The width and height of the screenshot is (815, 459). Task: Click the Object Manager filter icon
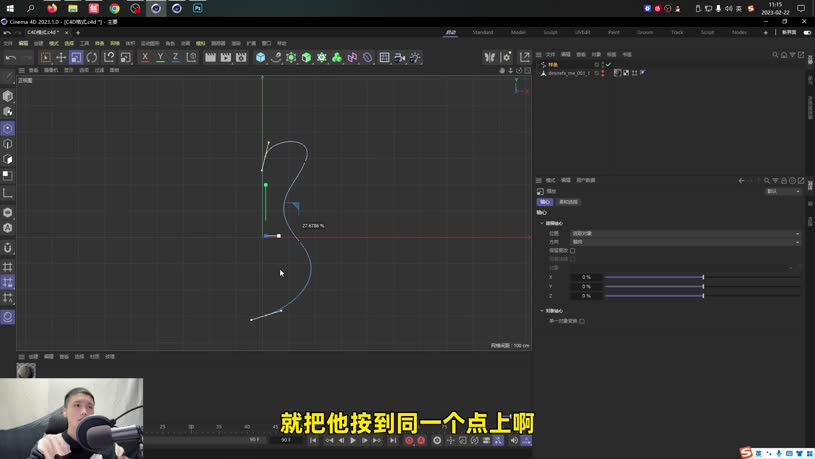coord(792,55)
